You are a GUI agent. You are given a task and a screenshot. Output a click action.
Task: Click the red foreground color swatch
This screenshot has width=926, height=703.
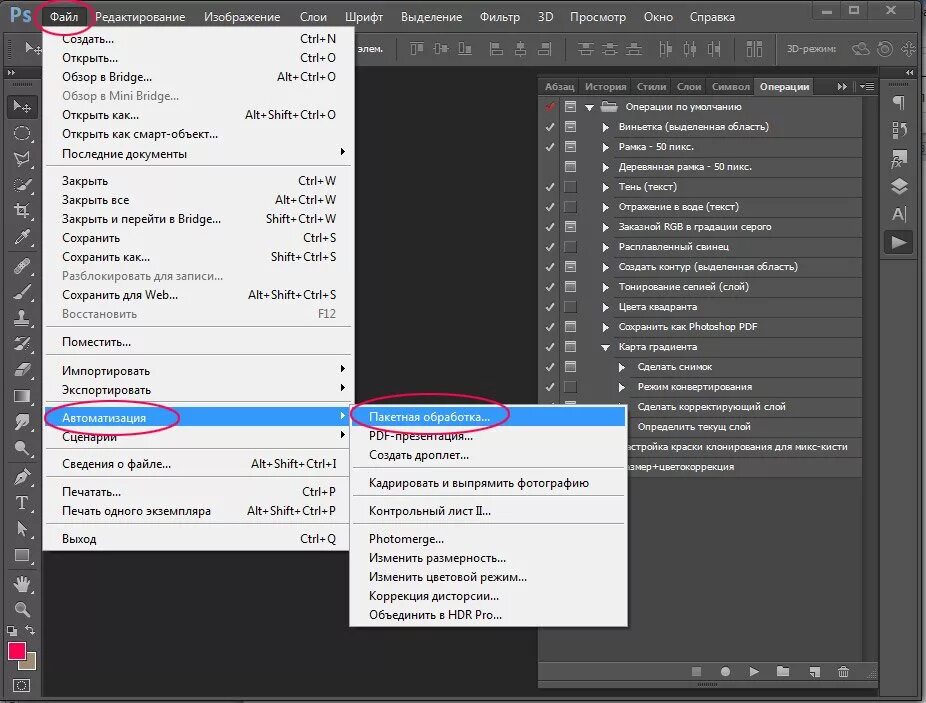[x=17, y=651]
